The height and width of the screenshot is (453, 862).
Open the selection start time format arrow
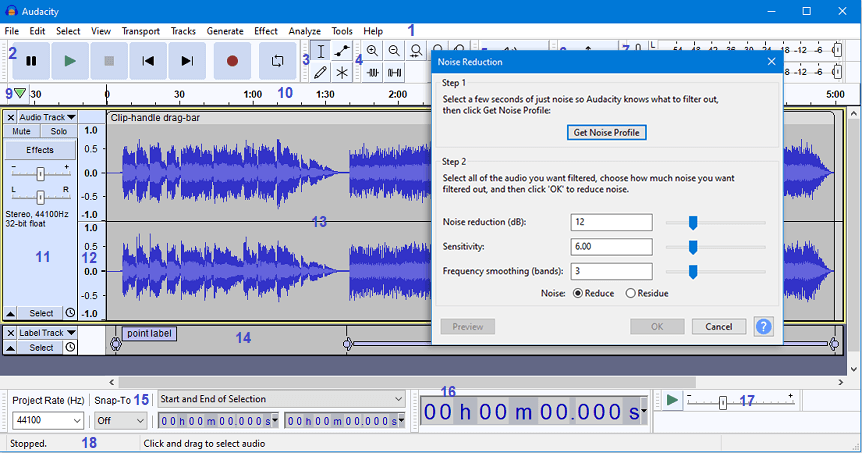(x=275, y=421)
